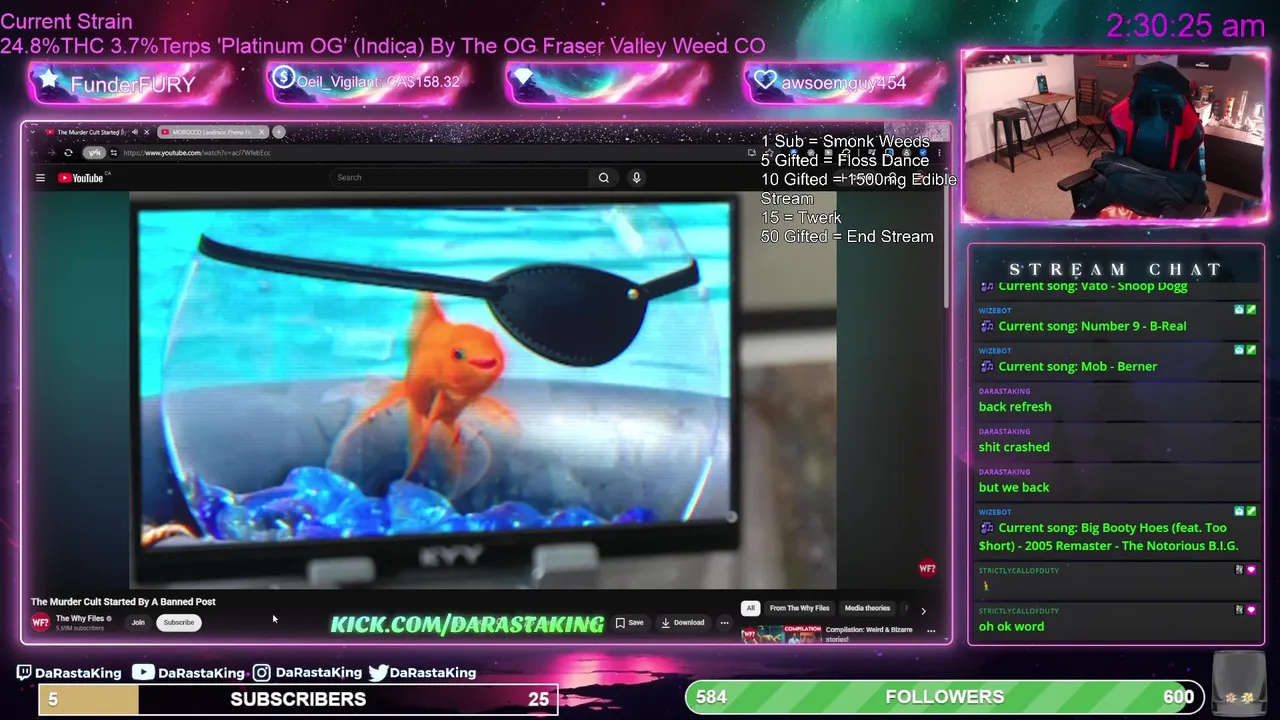Select the Media theories chip
Image resolution: width=1280 pixels, height=720 pixels.
click(x=867, y=608)
